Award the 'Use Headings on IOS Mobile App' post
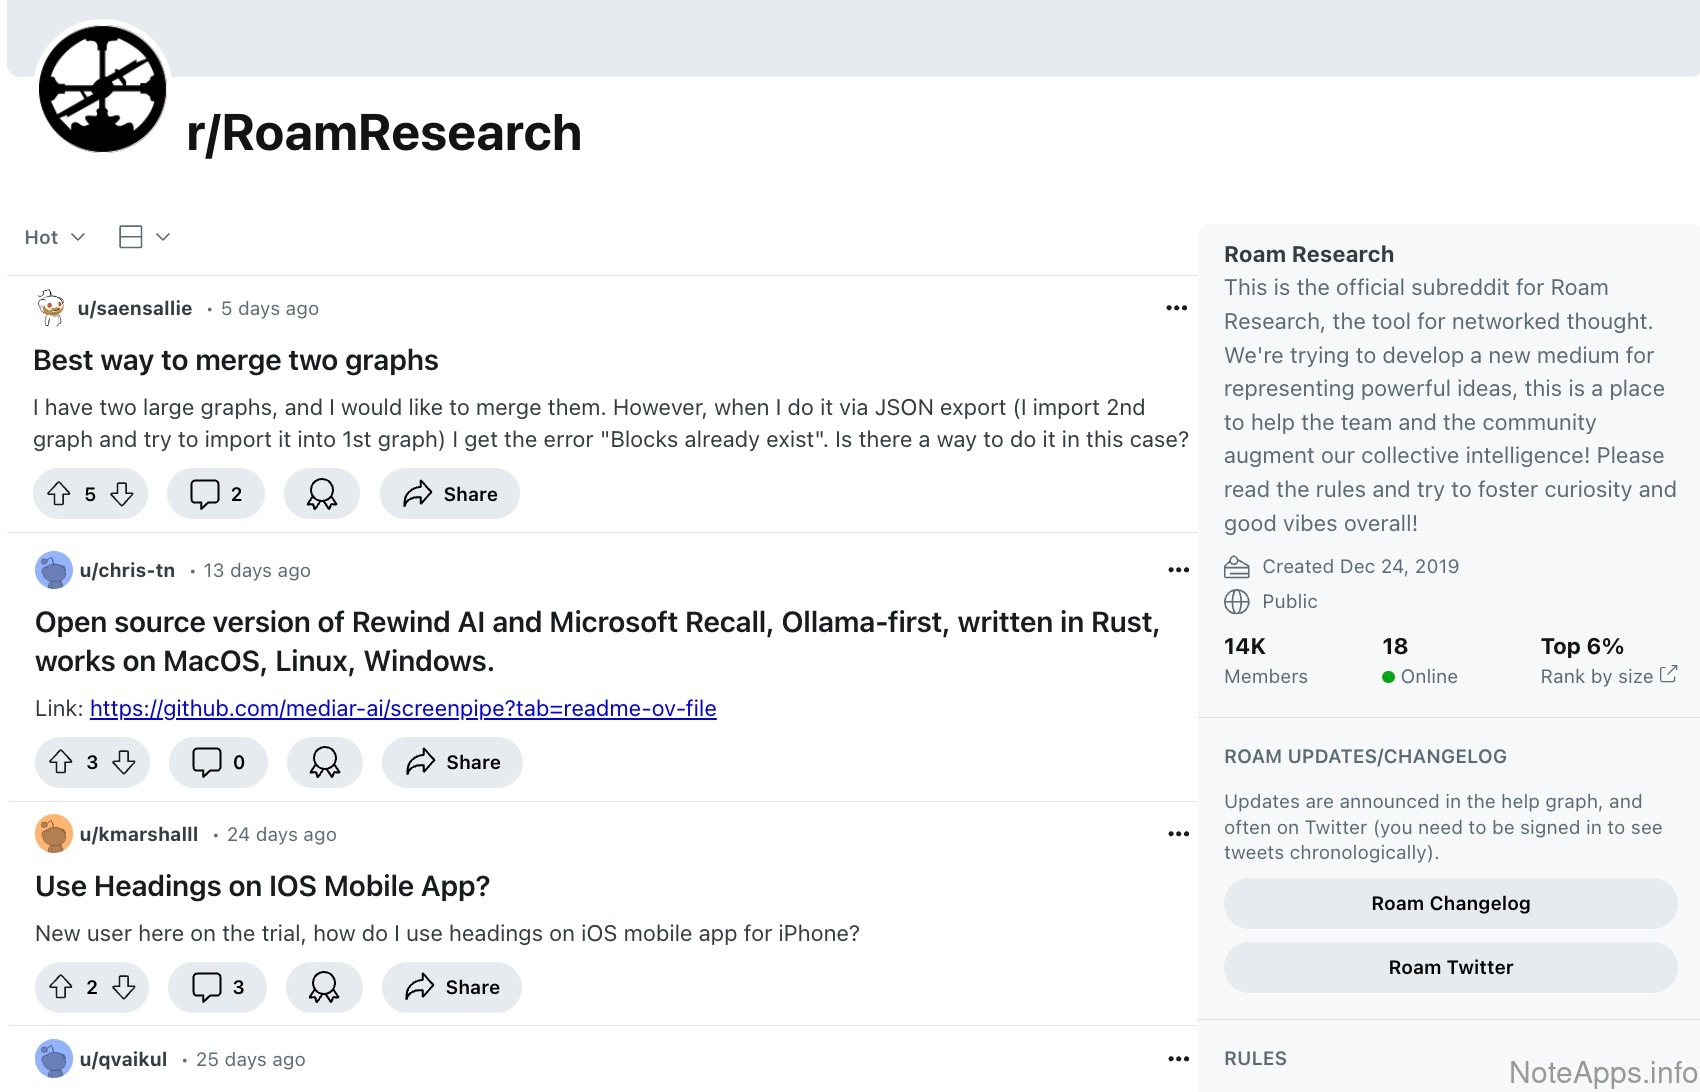Screen dimensions: 1700x1092 [x=323, y=987]
